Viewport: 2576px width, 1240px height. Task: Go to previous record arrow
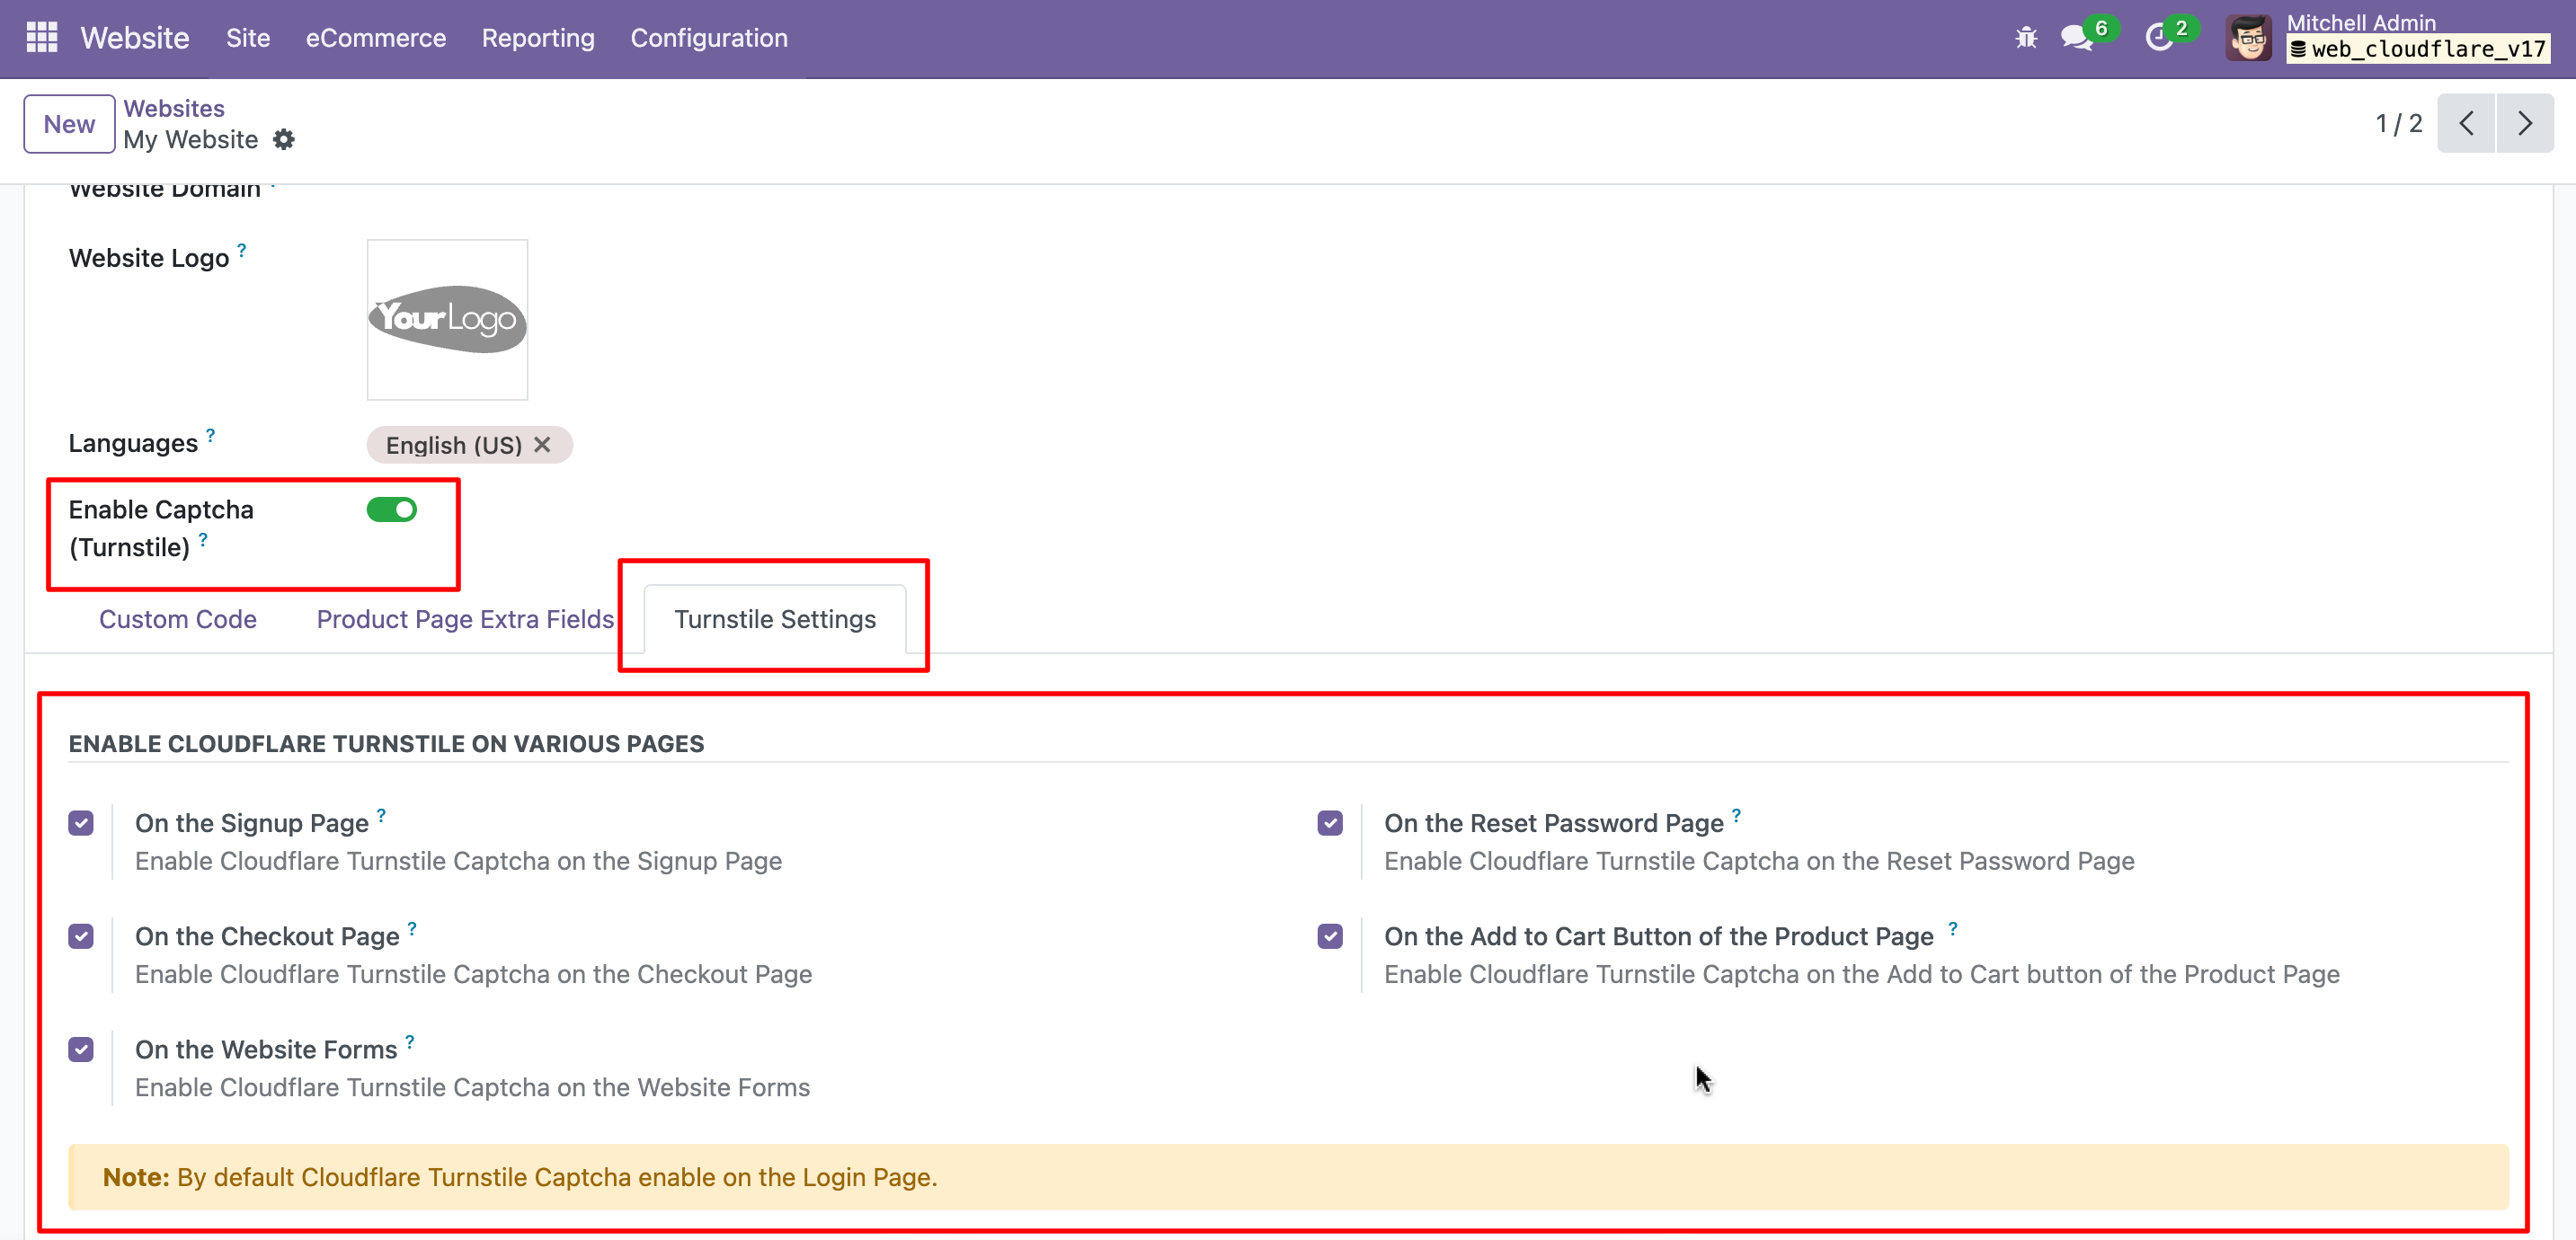(x=2466, y=124)
